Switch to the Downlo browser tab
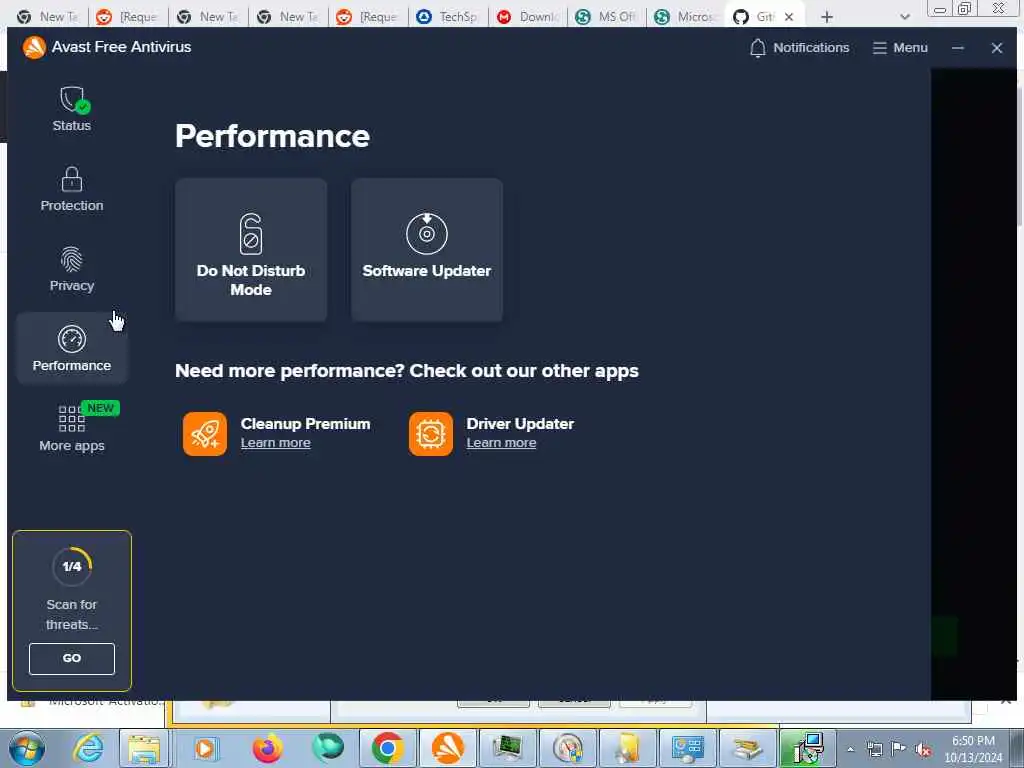This screenshot has width=1024, height=768. 528,16
